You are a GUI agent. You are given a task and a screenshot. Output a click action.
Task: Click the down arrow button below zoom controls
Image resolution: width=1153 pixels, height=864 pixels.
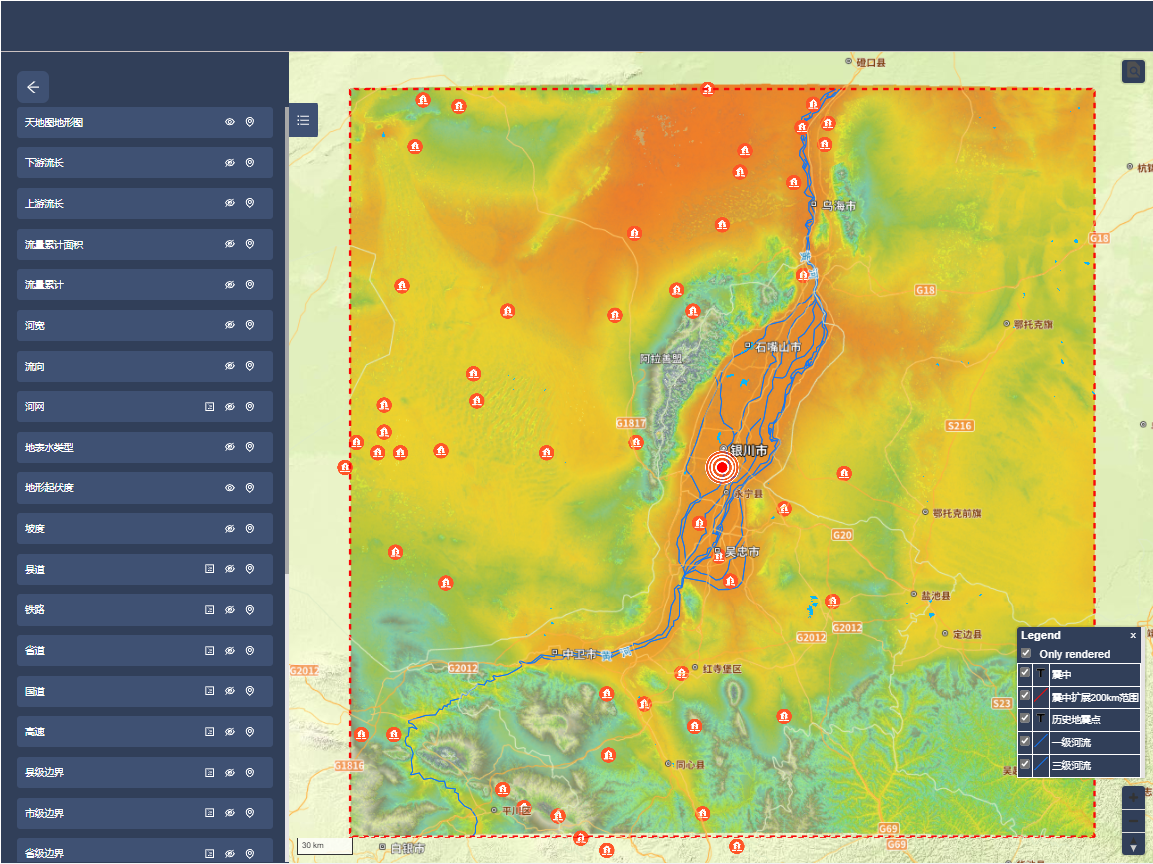(1133, 848)
